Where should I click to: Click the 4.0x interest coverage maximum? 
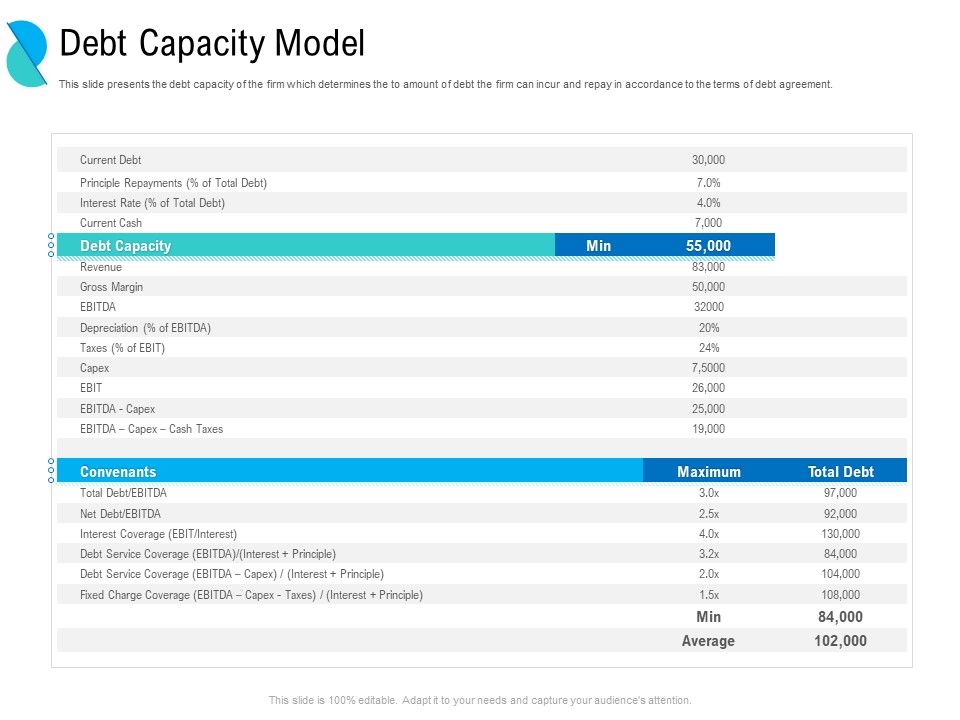click(x=708, y=534)
